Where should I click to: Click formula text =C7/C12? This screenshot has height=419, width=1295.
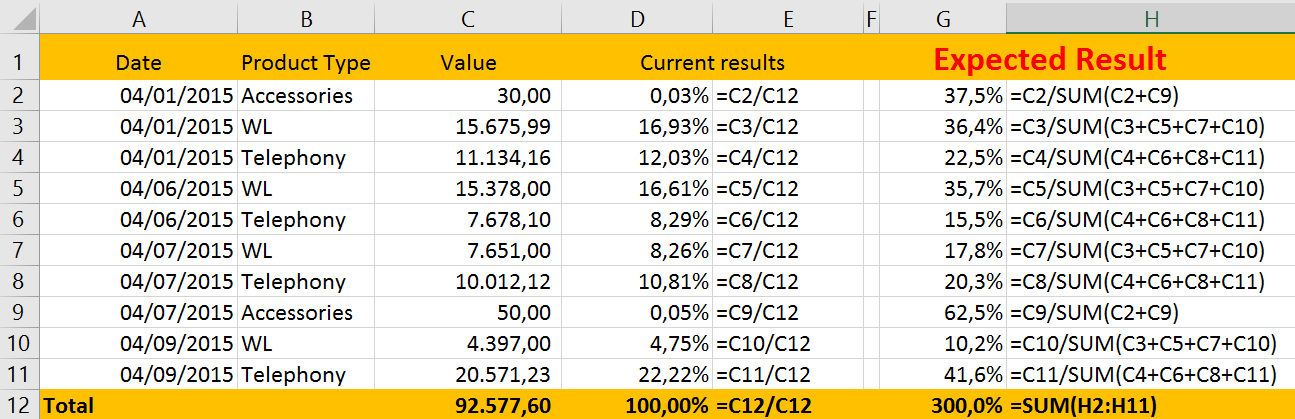pyautogui.click(x=757, y=250)
